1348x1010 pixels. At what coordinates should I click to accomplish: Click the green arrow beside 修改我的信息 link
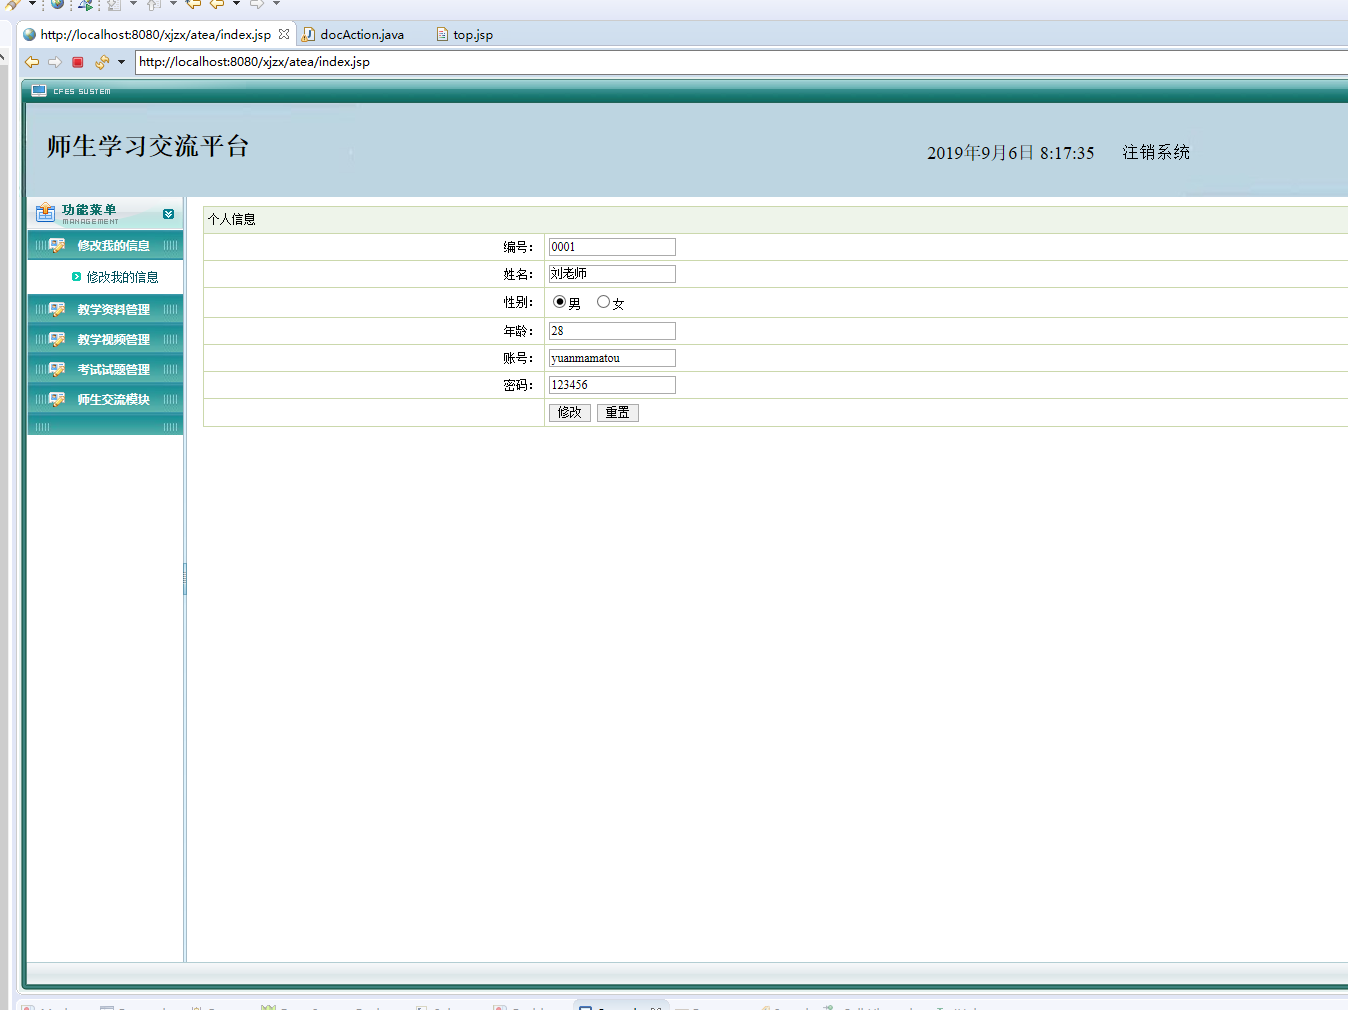tap(76, 277)
